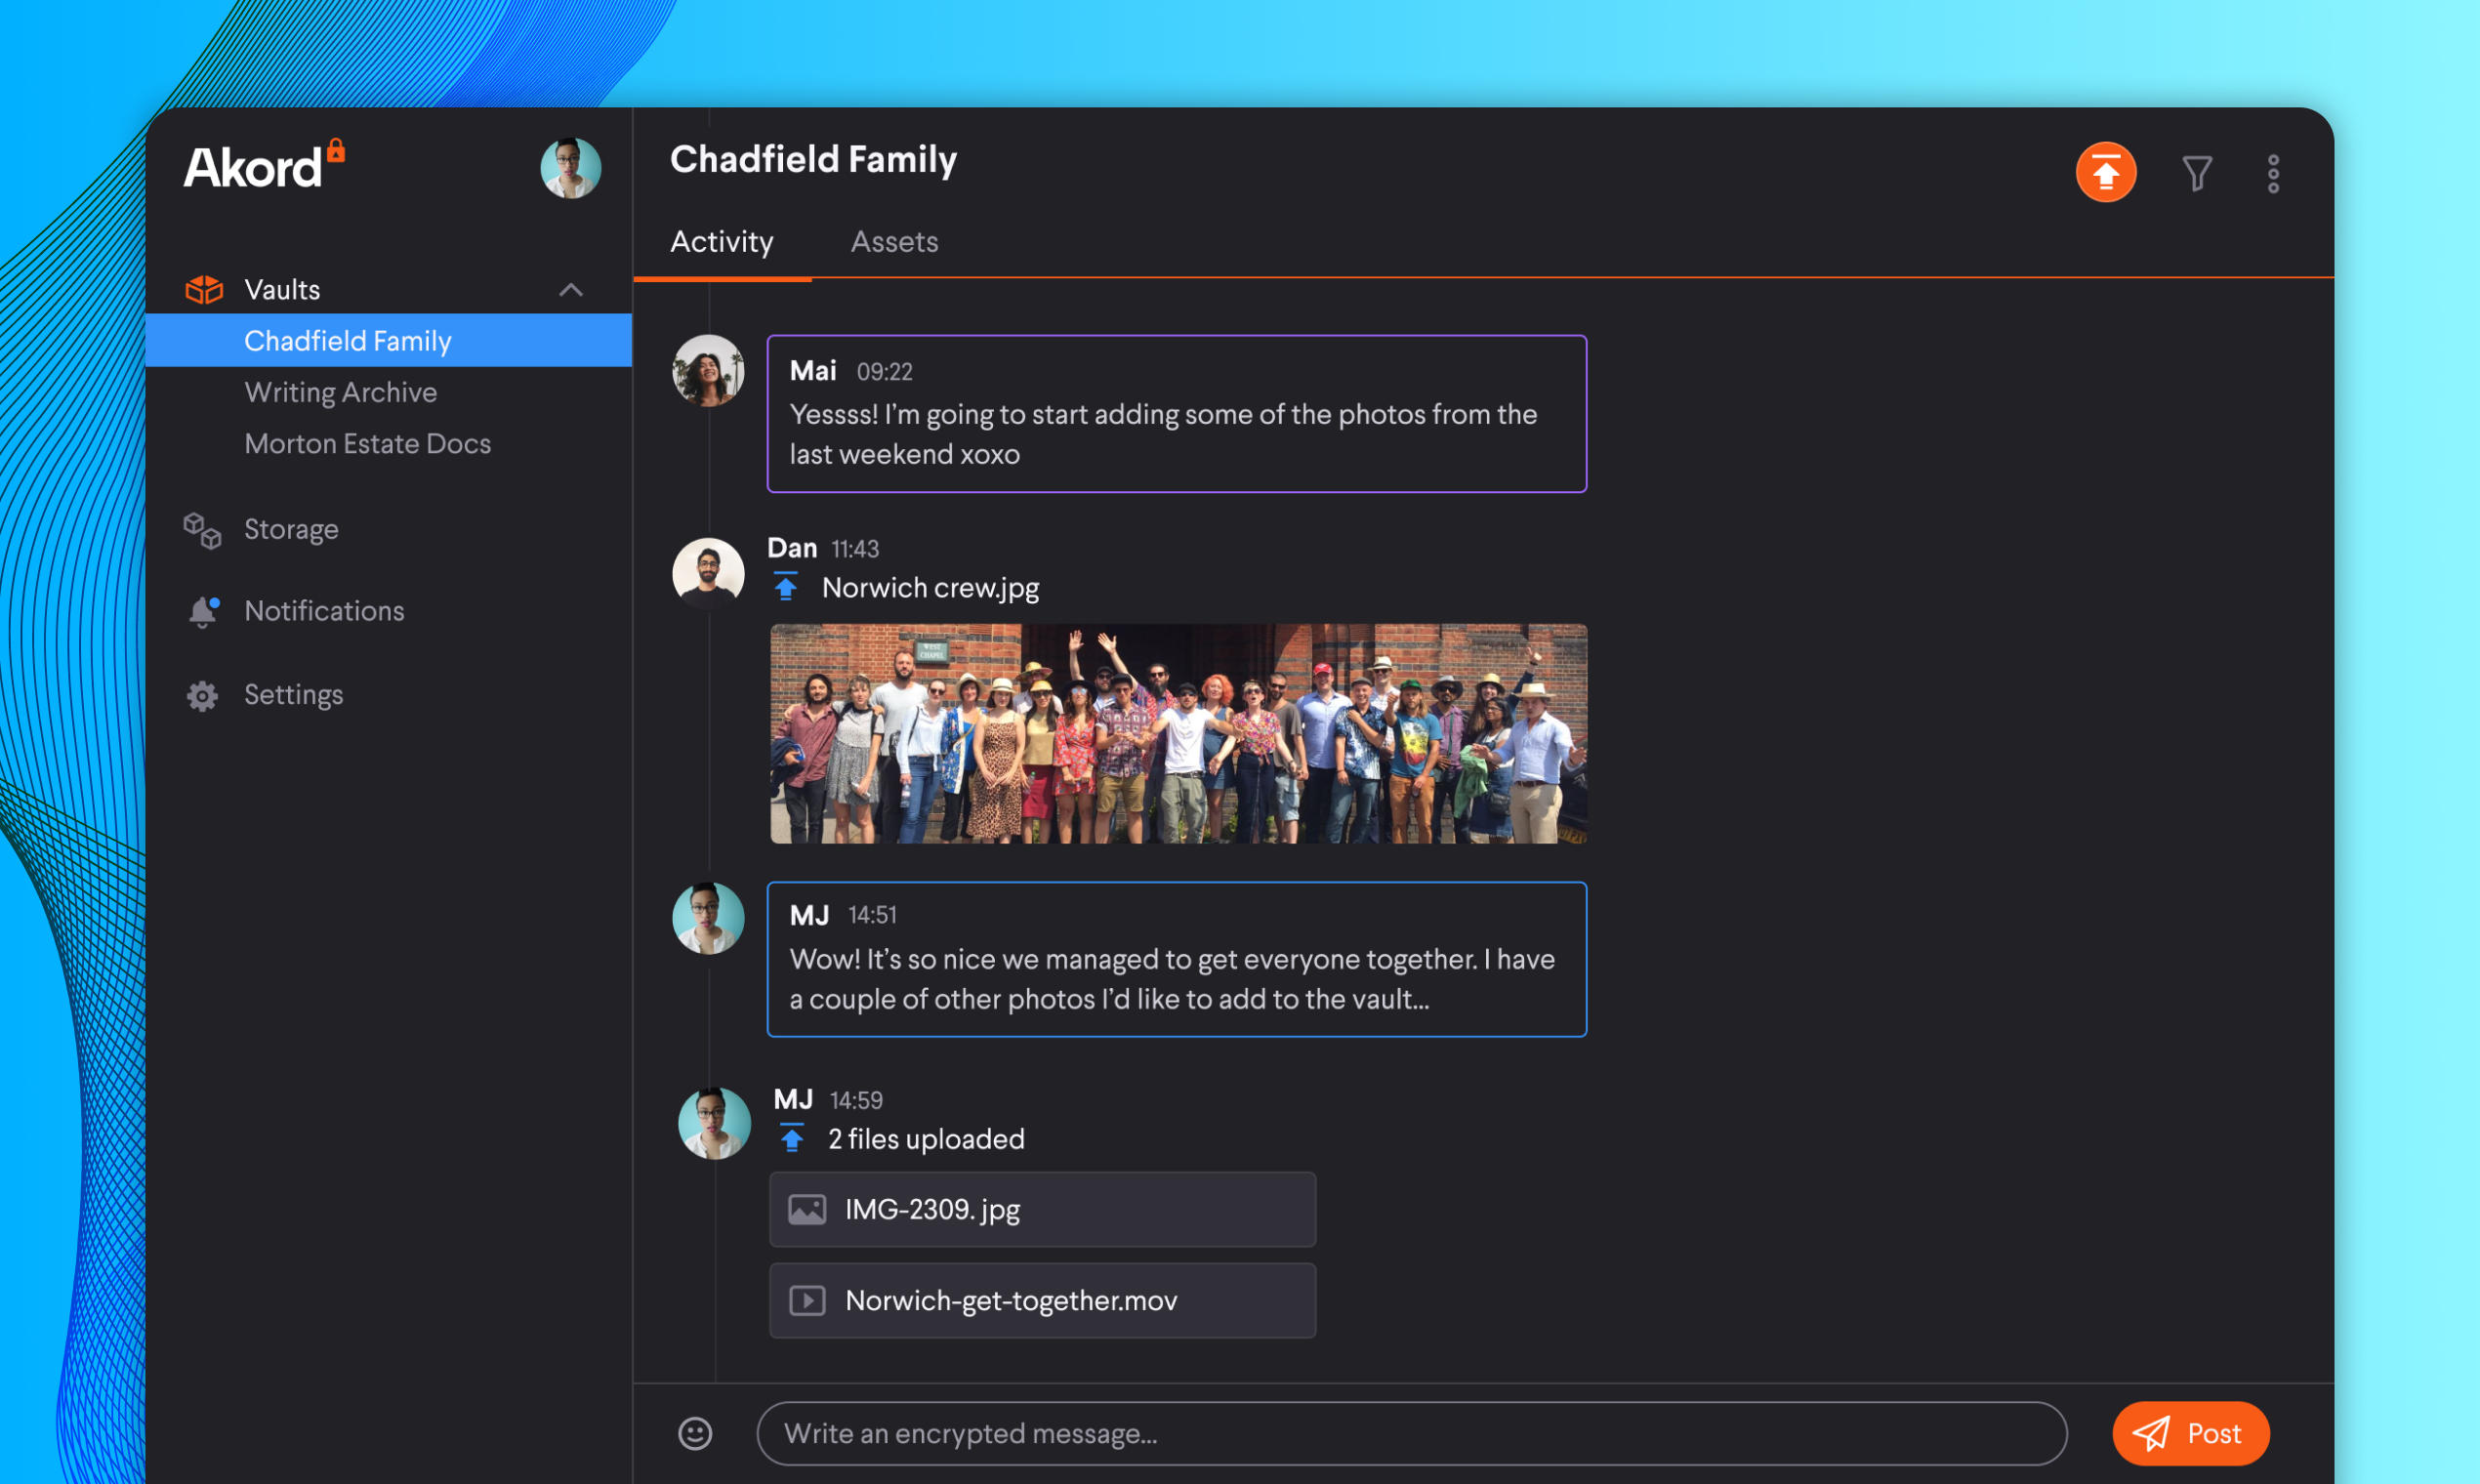The width and height of the screenshot is (2480, 1484).
Task: Open the Norwich-get-together.mov video file
Action: 1041,1300
